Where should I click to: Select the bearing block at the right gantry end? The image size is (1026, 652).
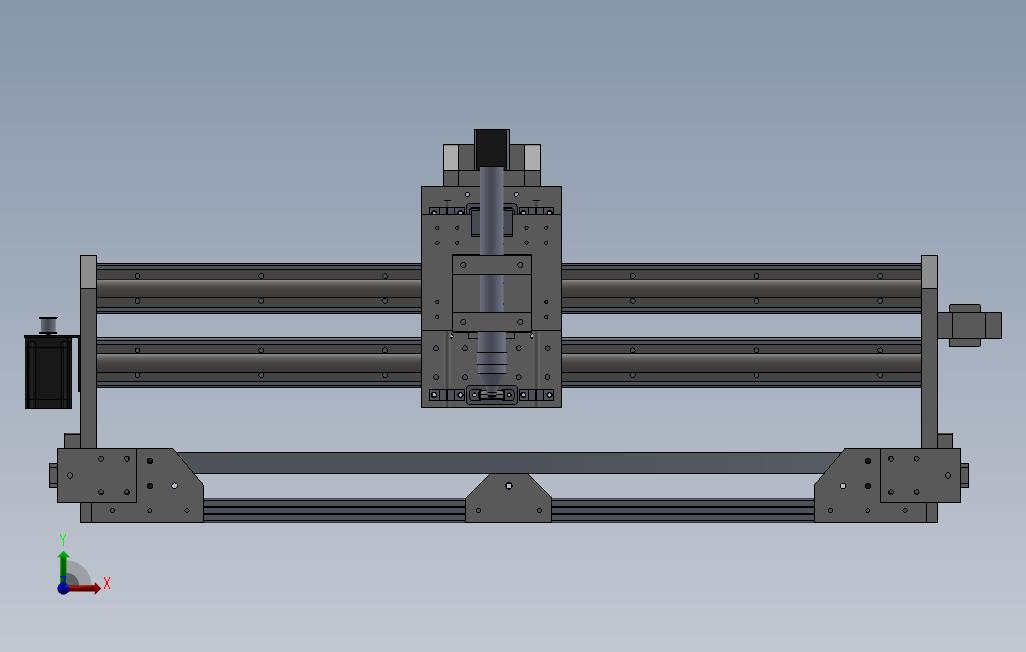coord(969,325)
